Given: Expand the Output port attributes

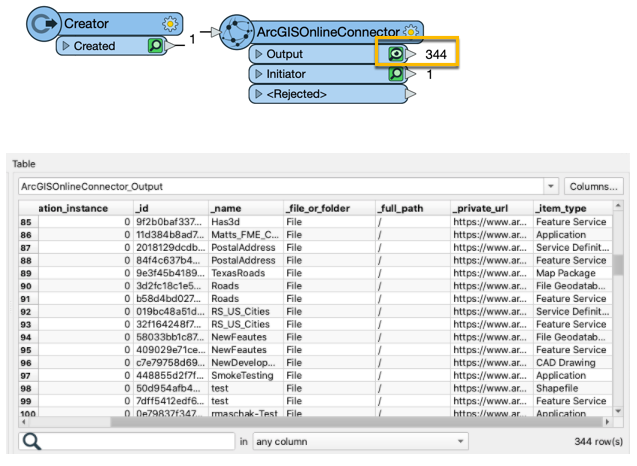Looking at the screenshot, I should point(259,54).
